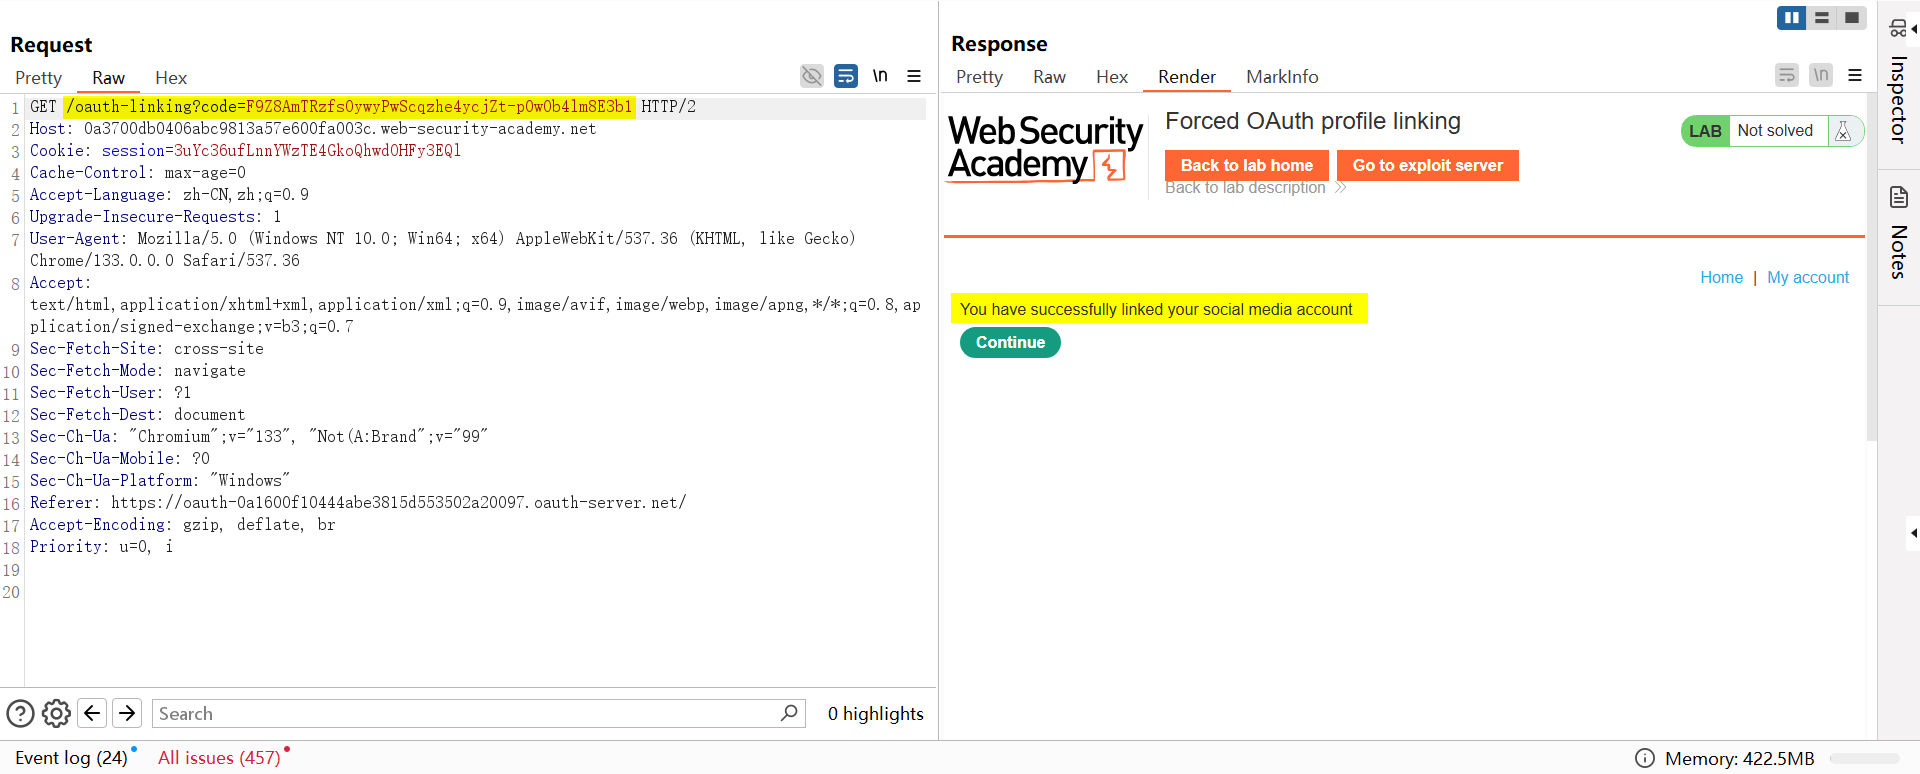Collapse the right side panel arrow

point(1913,533)
